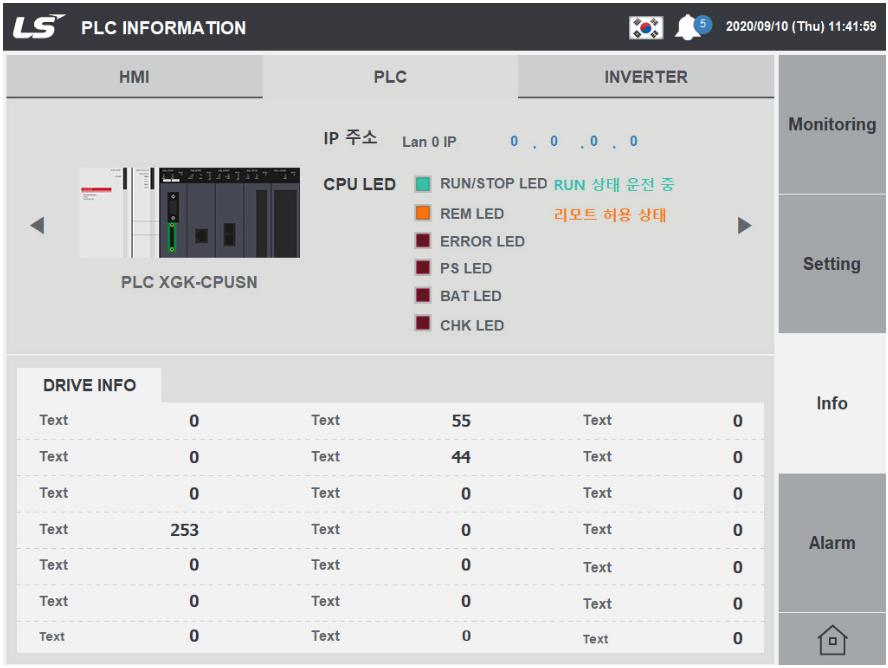The height and width of the screenshot is (668, 888).
Task: Open the Monitoring page
Action: pos(832,124)
